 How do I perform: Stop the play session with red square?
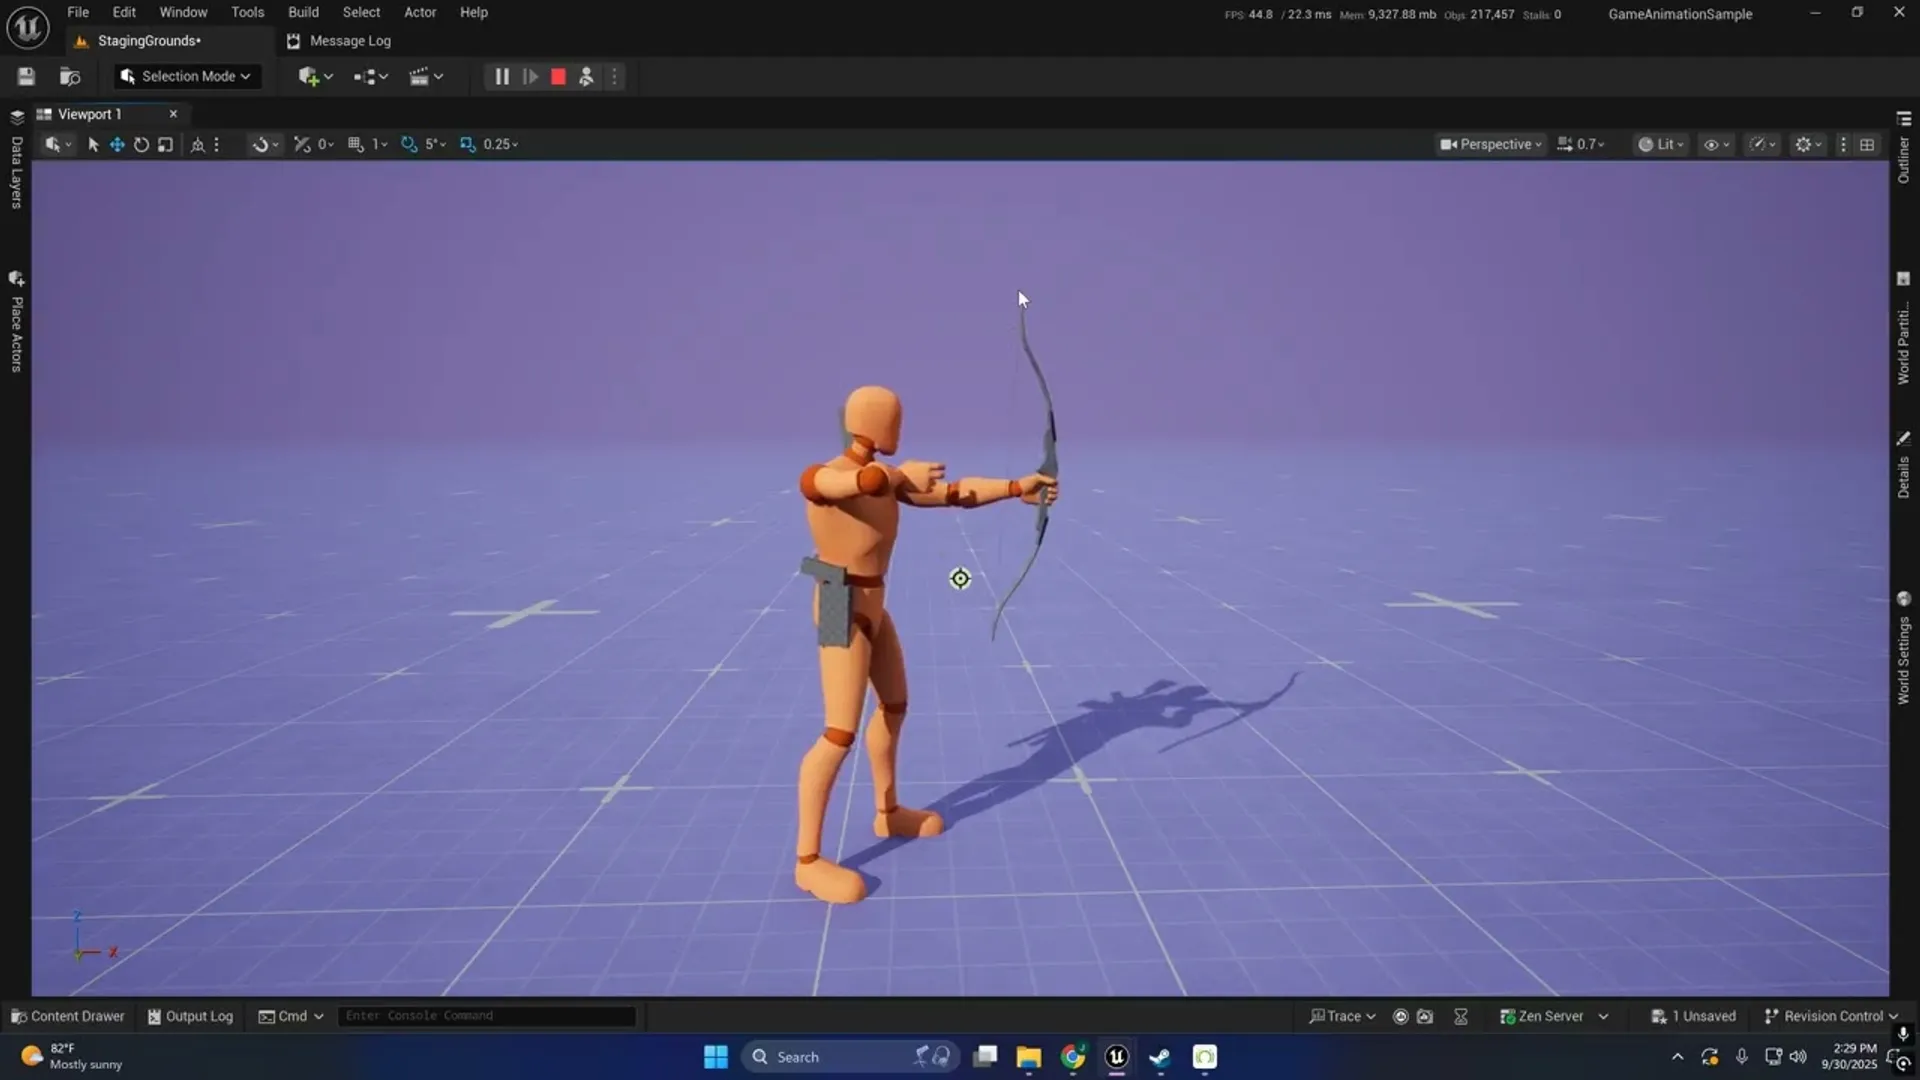click(557, 76)
